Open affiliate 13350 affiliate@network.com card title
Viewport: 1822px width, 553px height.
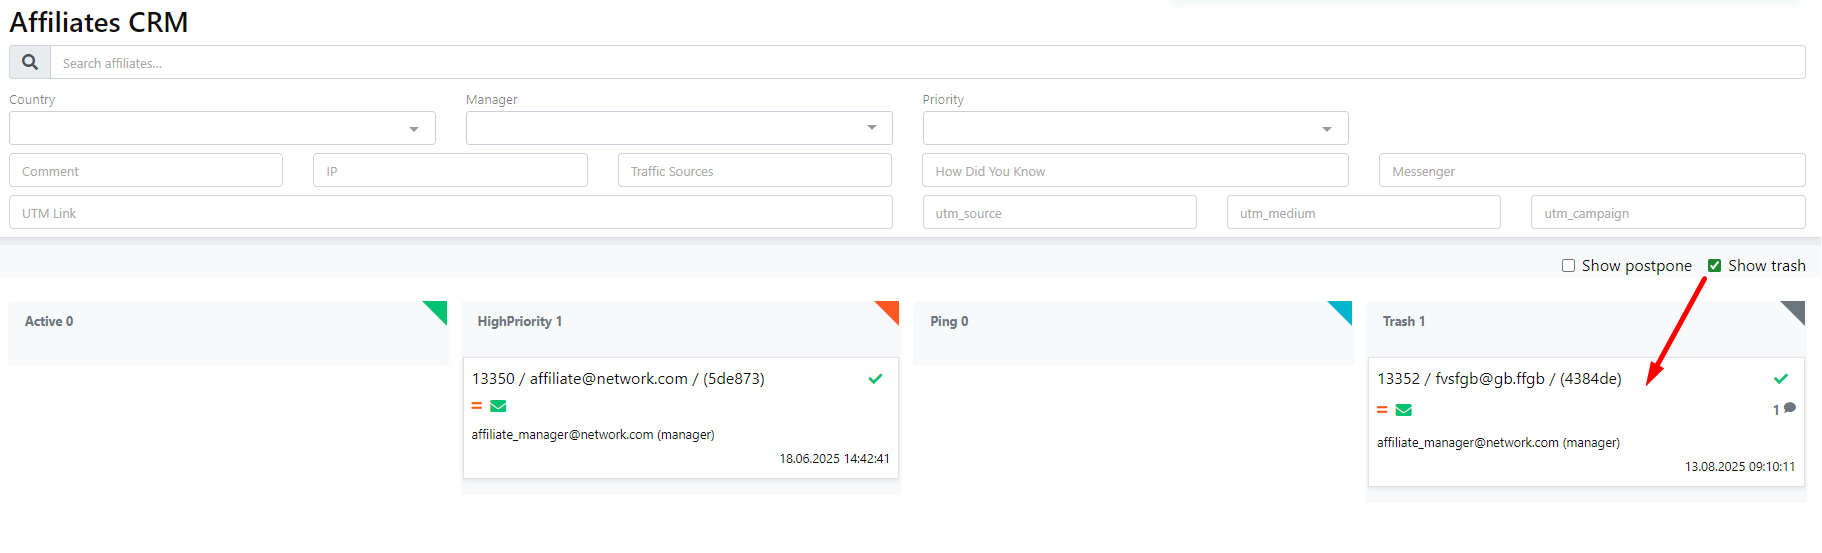tap(617, 379)
